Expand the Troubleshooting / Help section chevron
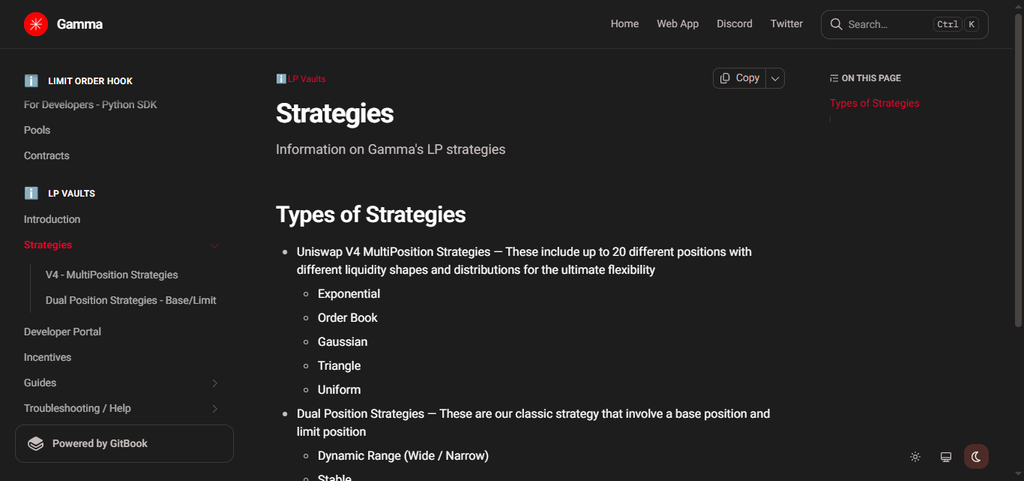The height and width of the screenshot is (481, 1024). (215, 409)
